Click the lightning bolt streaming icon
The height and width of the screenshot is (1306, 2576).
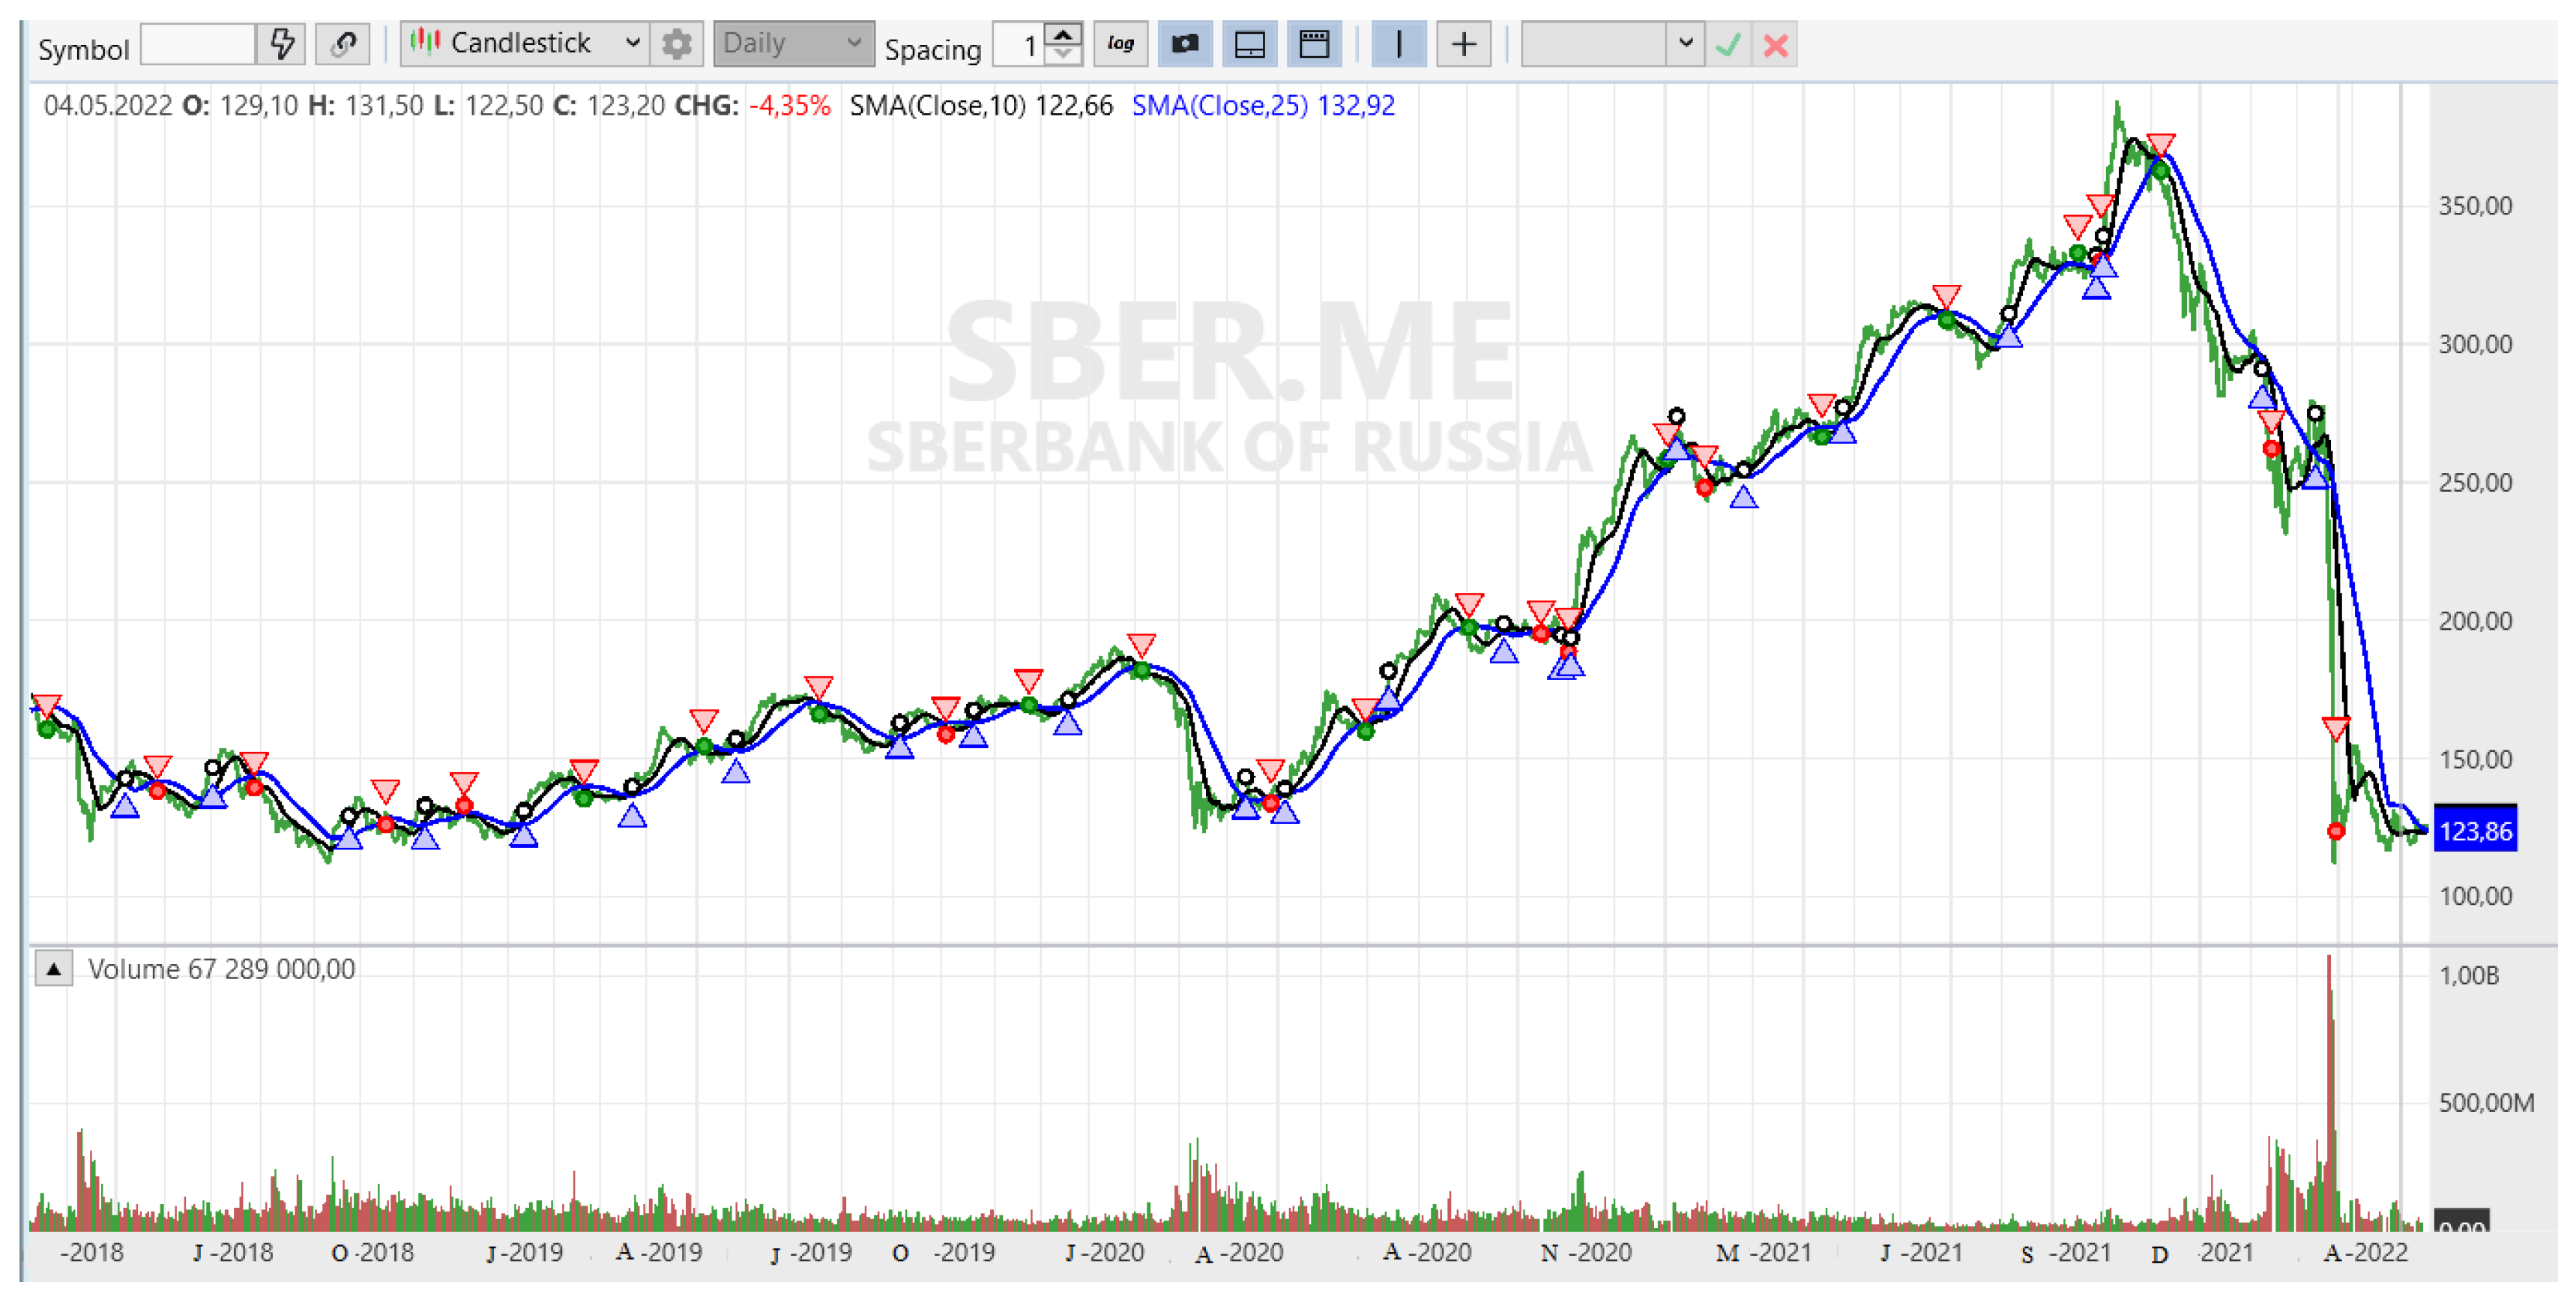(x=282, y=45)
